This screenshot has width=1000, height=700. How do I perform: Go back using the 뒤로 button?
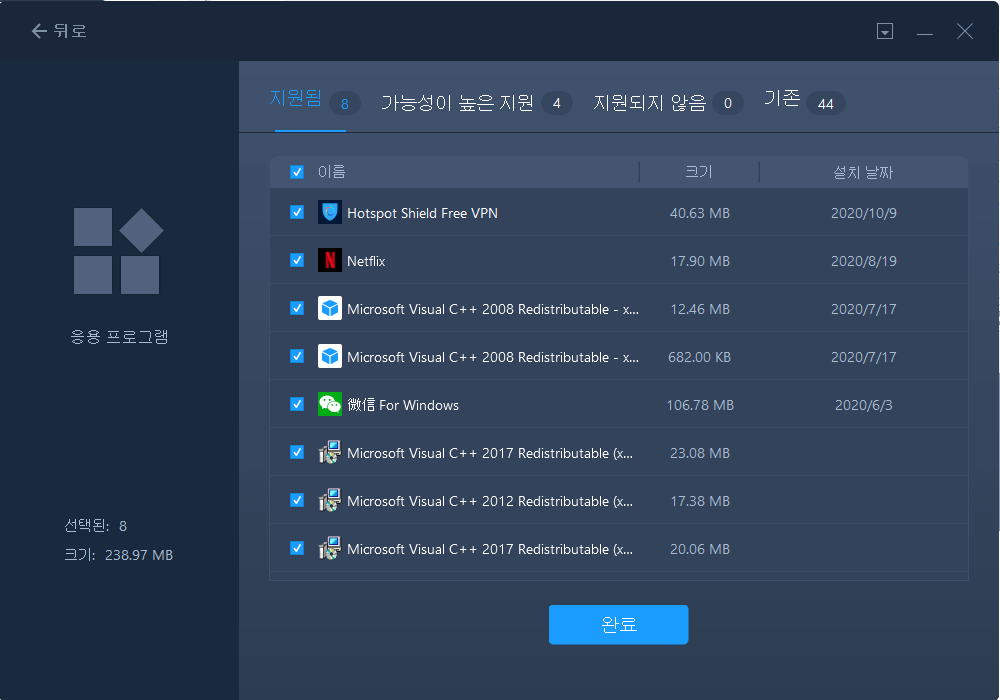point(59,31)
